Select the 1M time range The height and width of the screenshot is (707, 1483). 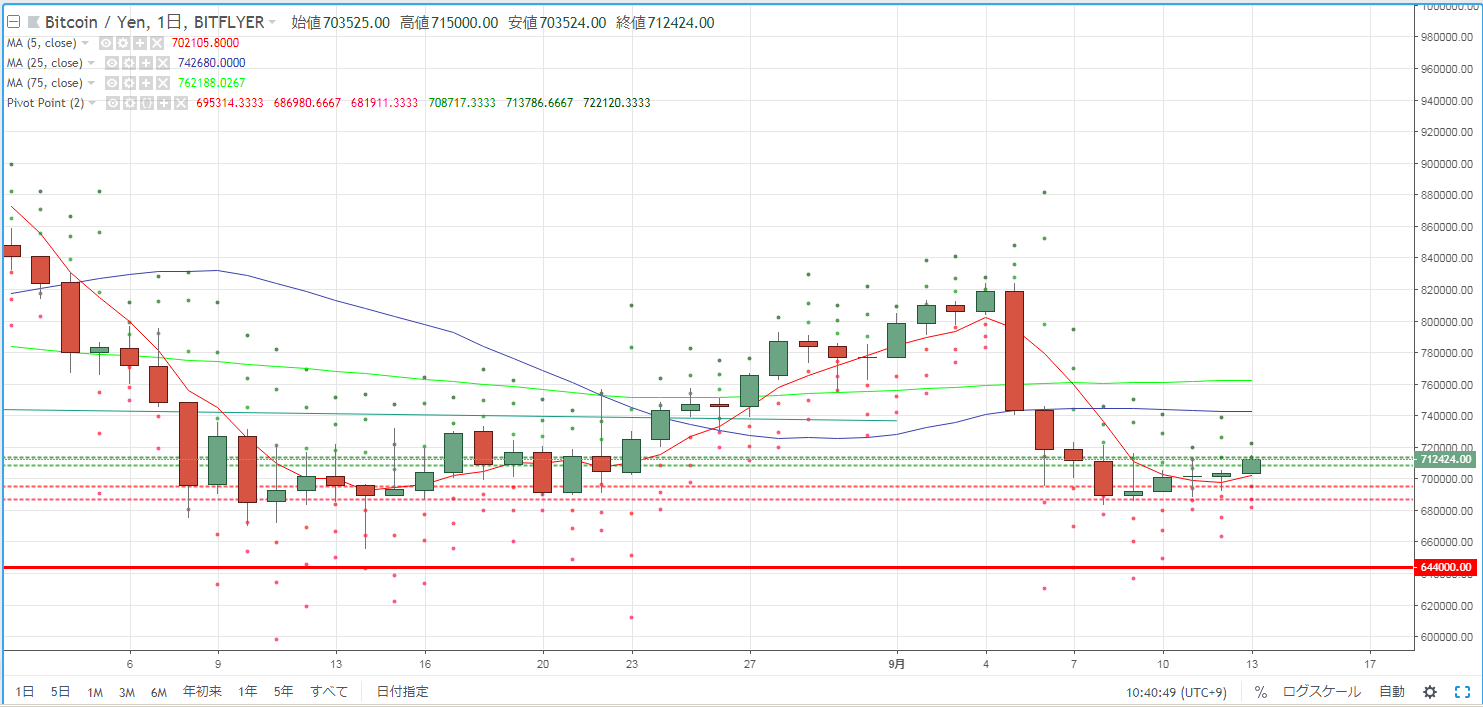95,692
